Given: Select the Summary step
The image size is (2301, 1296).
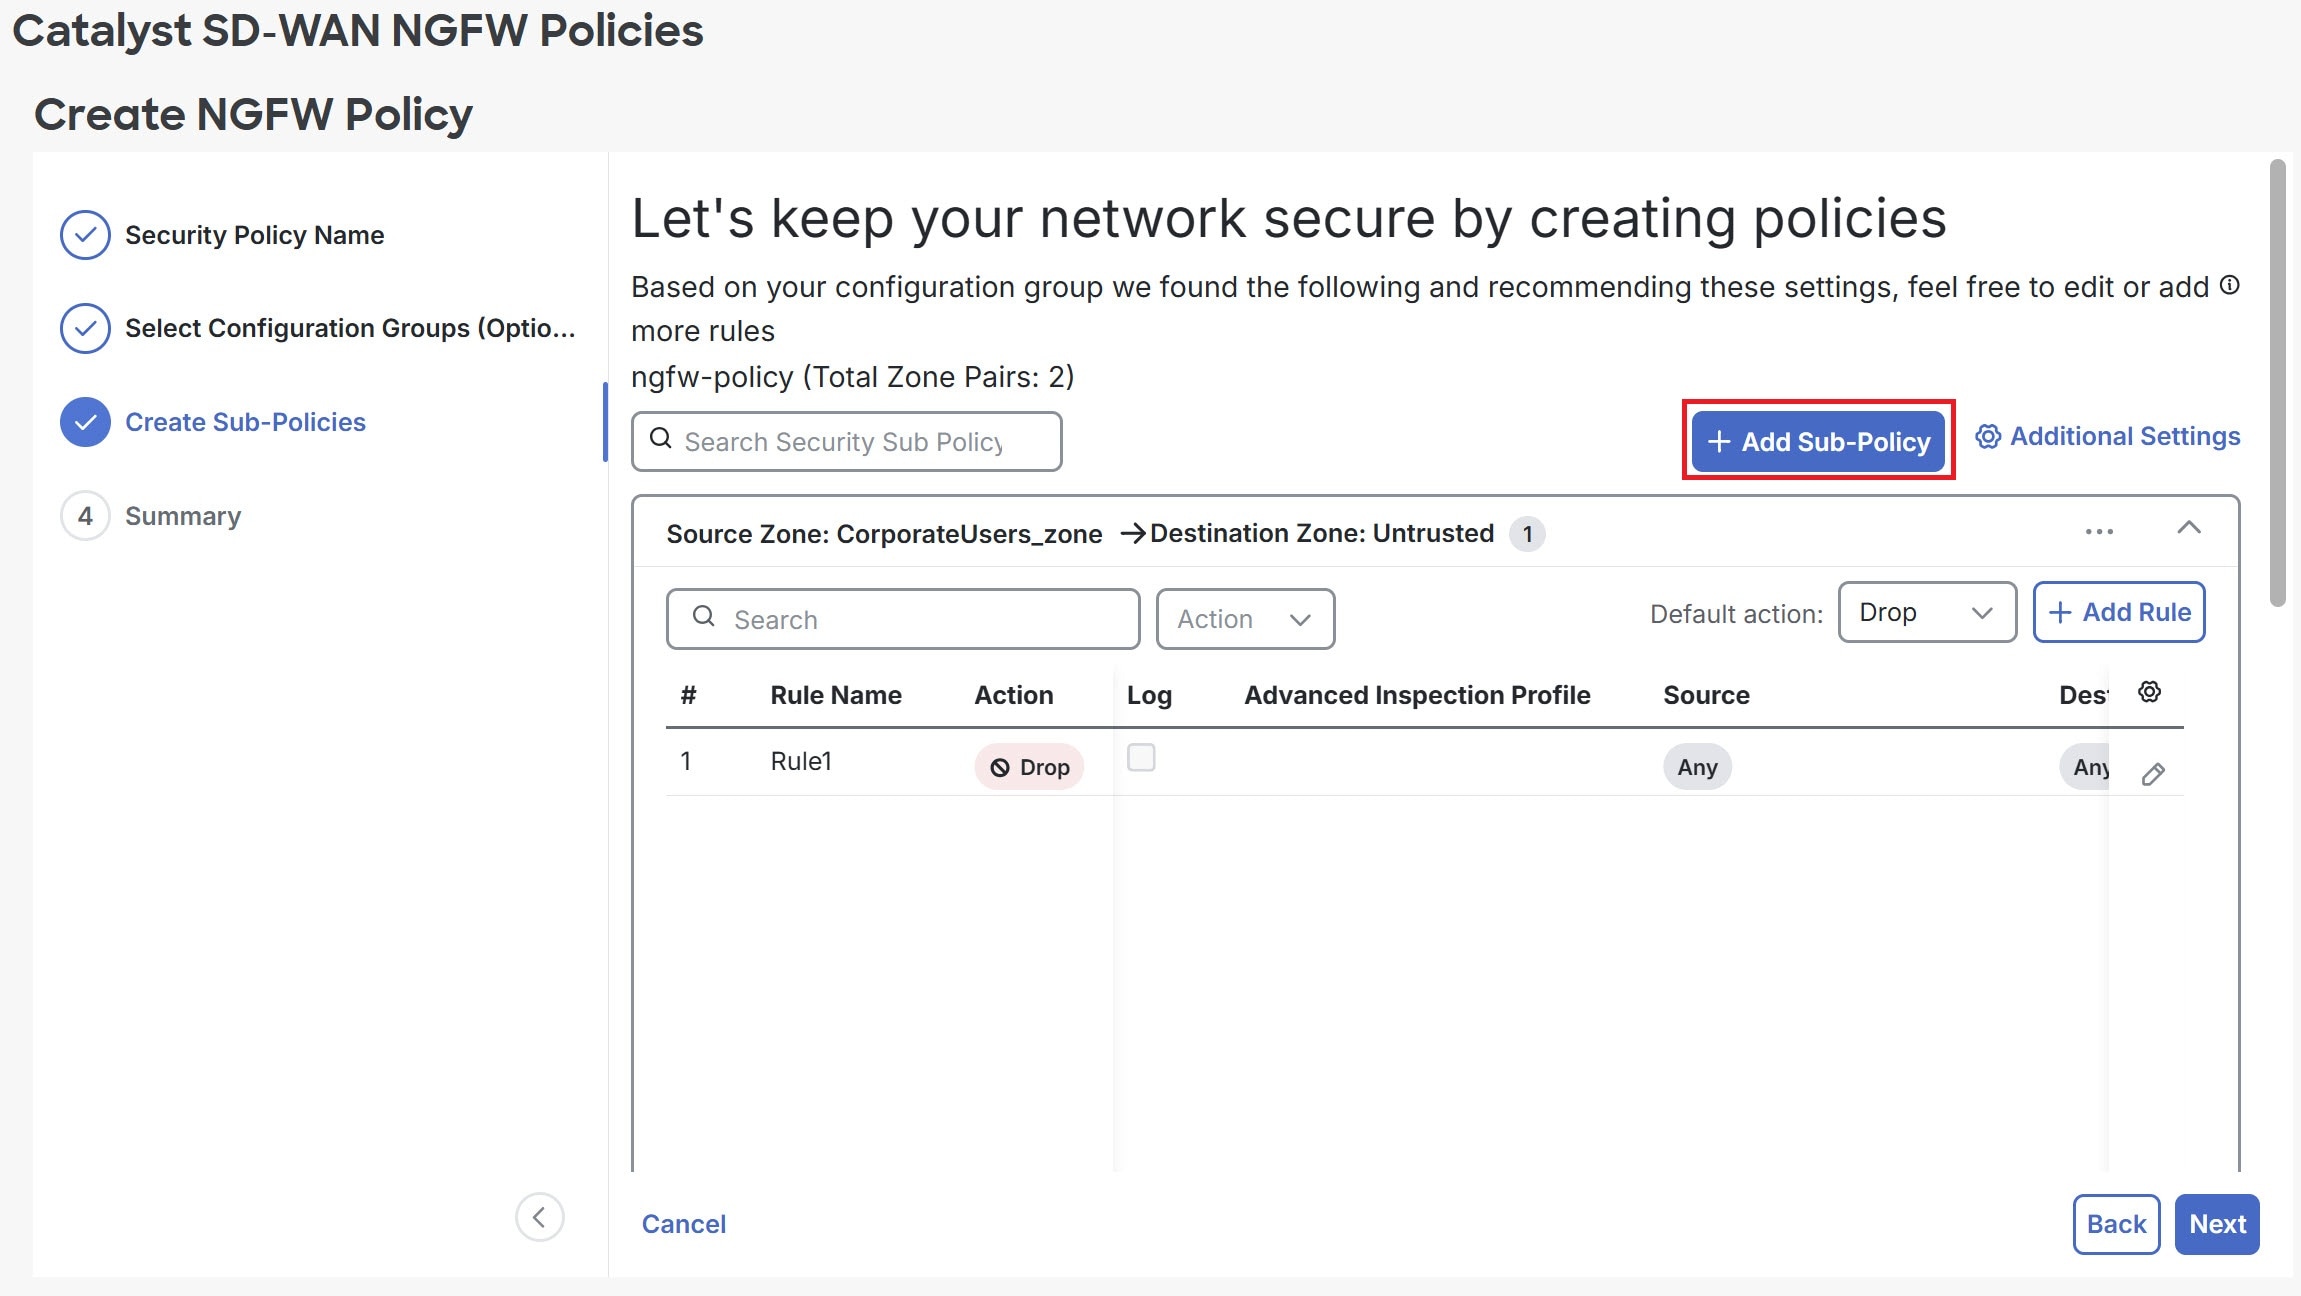Looking at the screenshot, I should pyautogui.click(x=182, y=515).
